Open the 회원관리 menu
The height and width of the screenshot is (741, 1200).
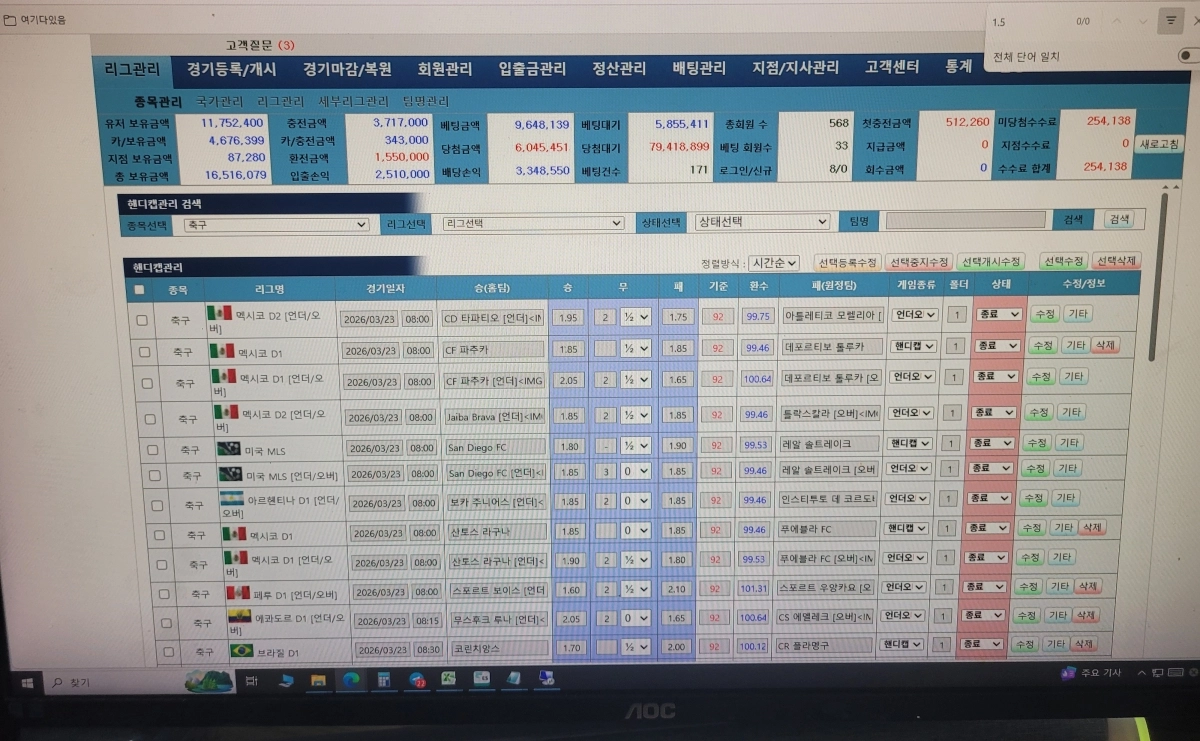point(445,69)
